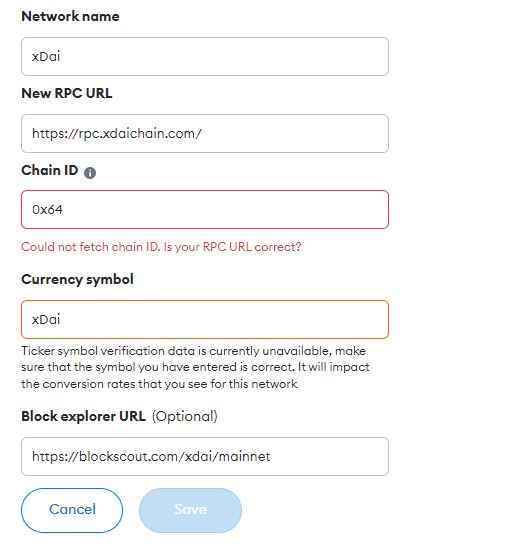Click the Block explorer URL field
Viewport: 510px width, 551px height.
tap(205, 456)
